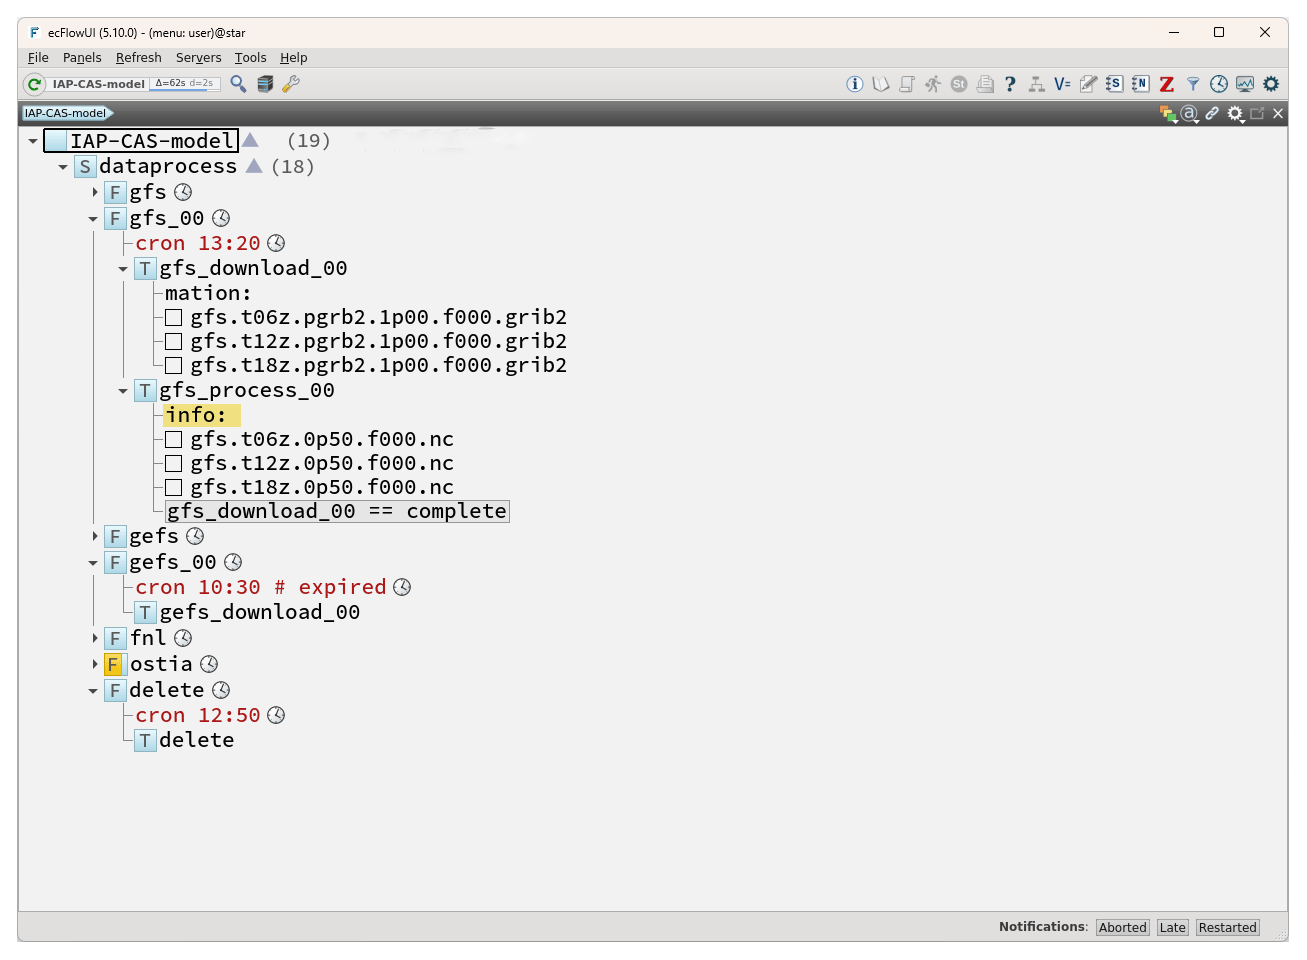This screenshot has height=960, width=1307.
Task: Tick the gfs.t12z.0p50.f000.nc checkbox
Action: 174,464
